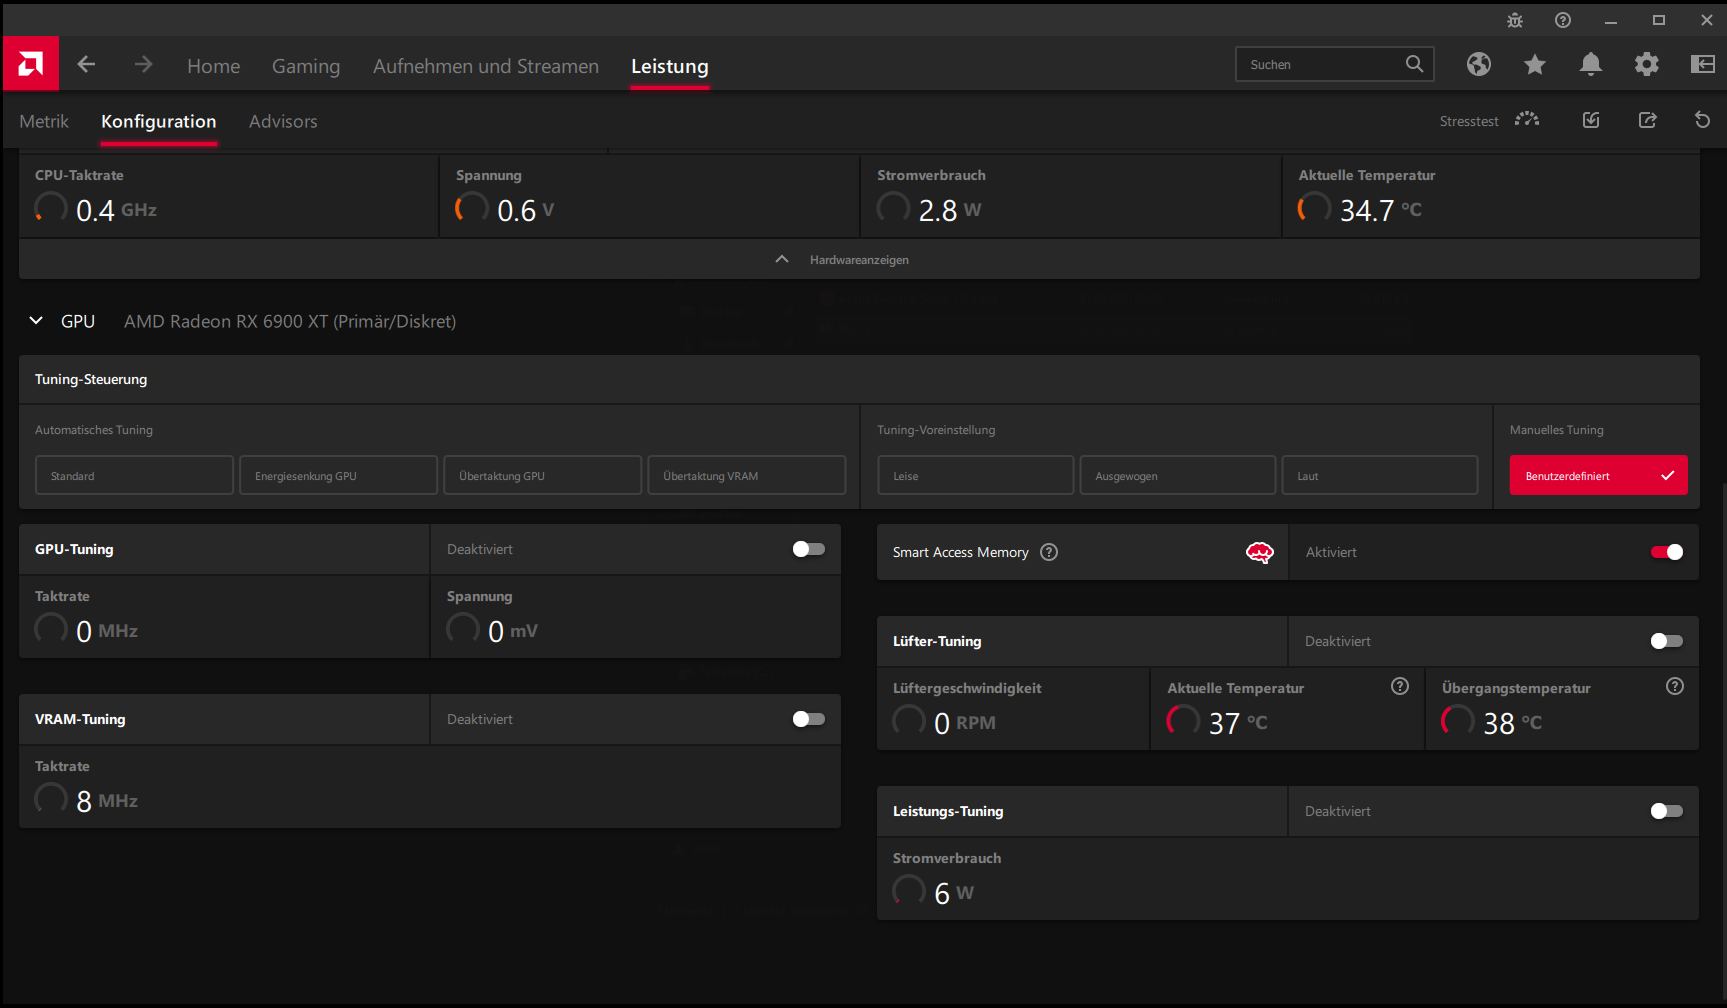Click the VRAM Taktrate 8 MHz value
1727x1008 pixels.
coord(107,801)
